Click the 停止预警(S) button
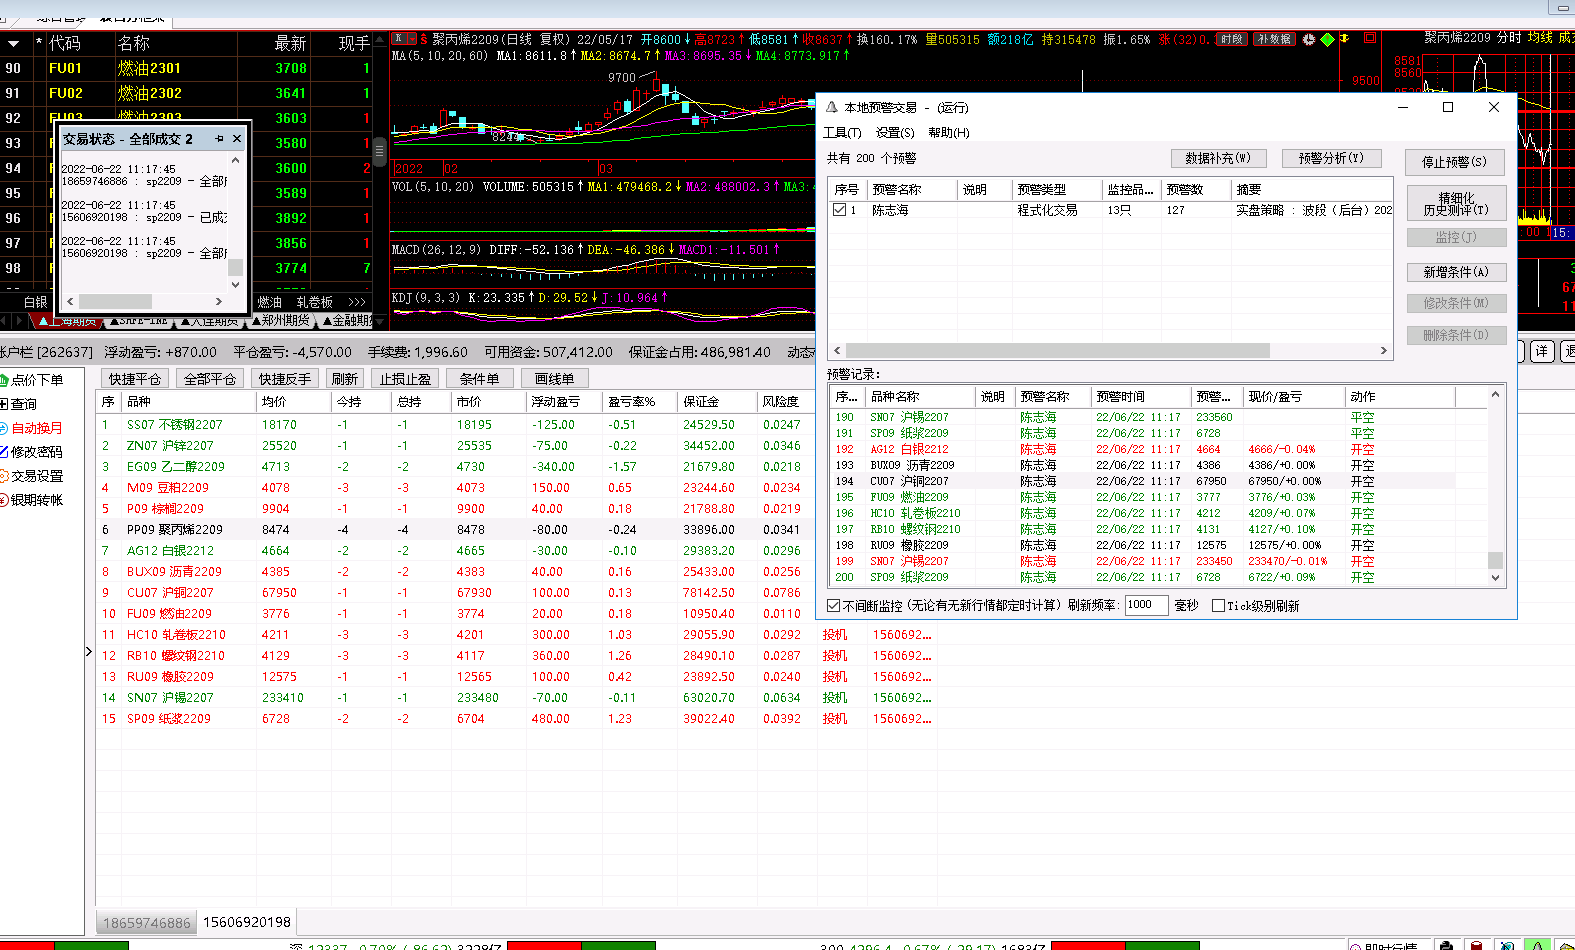The height and width of the screenshot is (950, 1575). pos(1455,162)
